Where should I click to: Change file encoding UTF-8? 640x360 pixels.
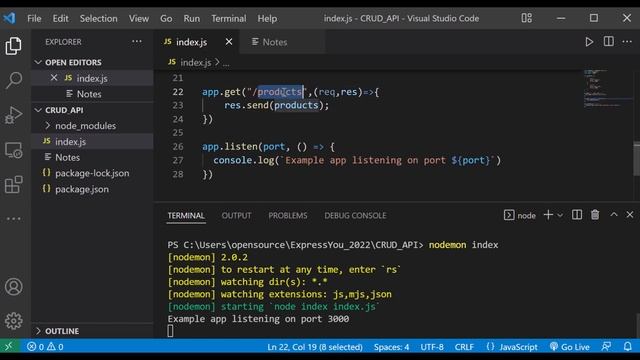(x=432, y=347)
